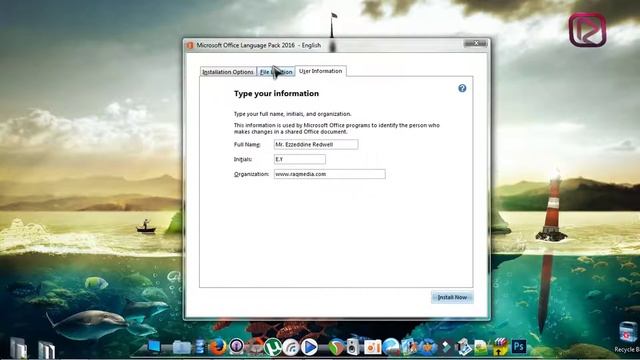Image resolution: width=640 pixels, height=360 pixels.
Task: Click the 'Full Name:' label
Action: tap(247, 144)
